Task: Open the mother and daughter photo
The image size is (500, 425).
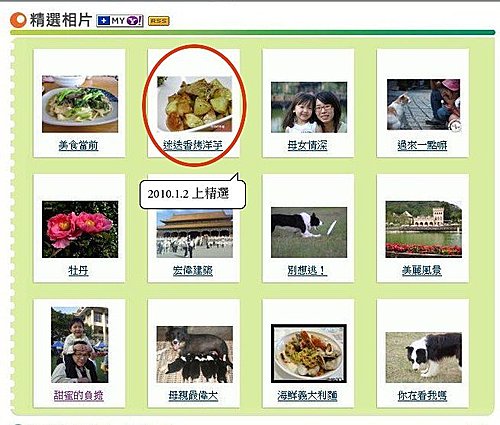Action: pyautogui.click(x=309, y=107)
